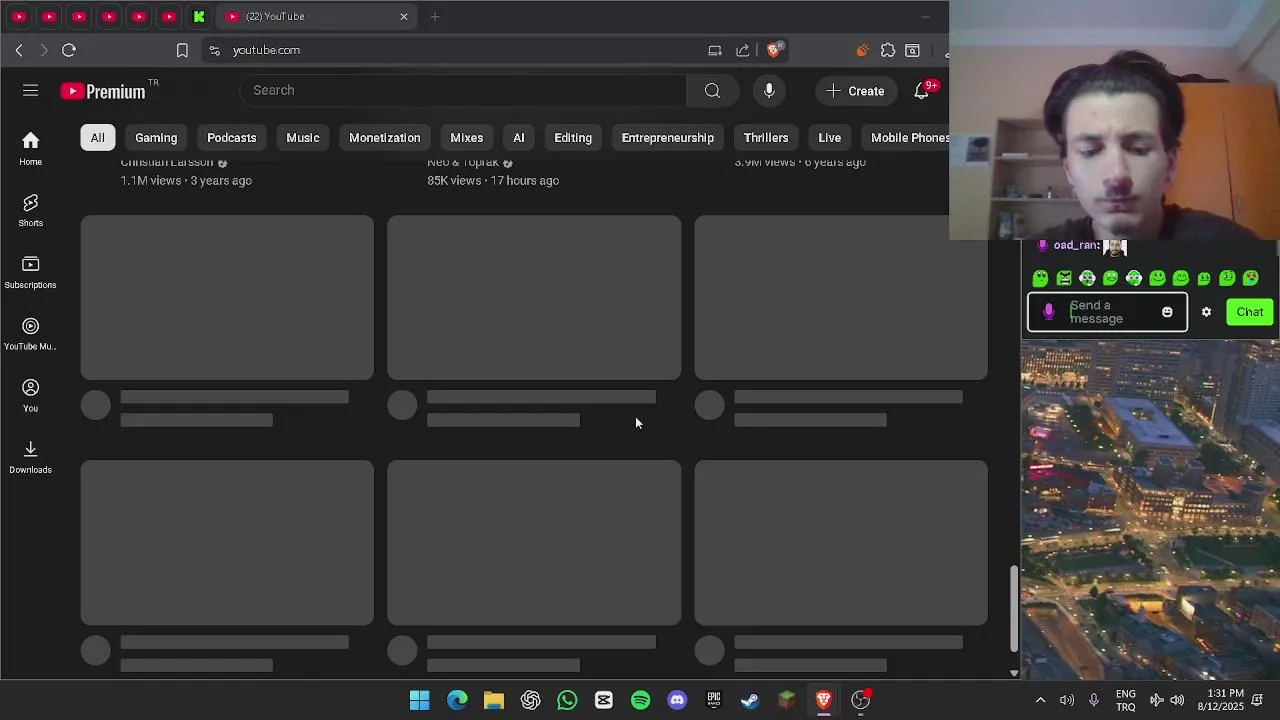Close the (22) YouTube tab

coord(404,16)
